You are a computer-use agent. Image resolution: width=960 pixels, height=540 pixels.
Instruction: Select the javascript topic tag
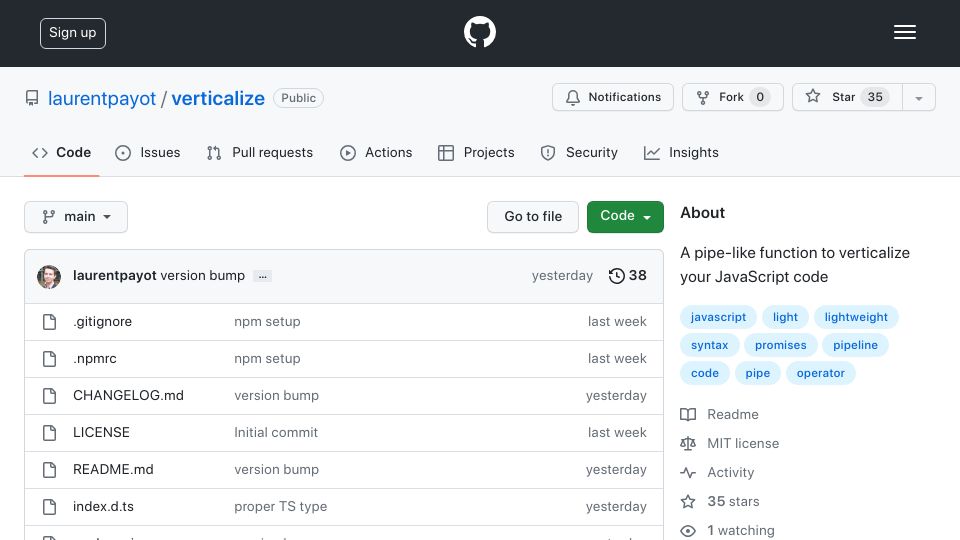(x=718, y=317)
